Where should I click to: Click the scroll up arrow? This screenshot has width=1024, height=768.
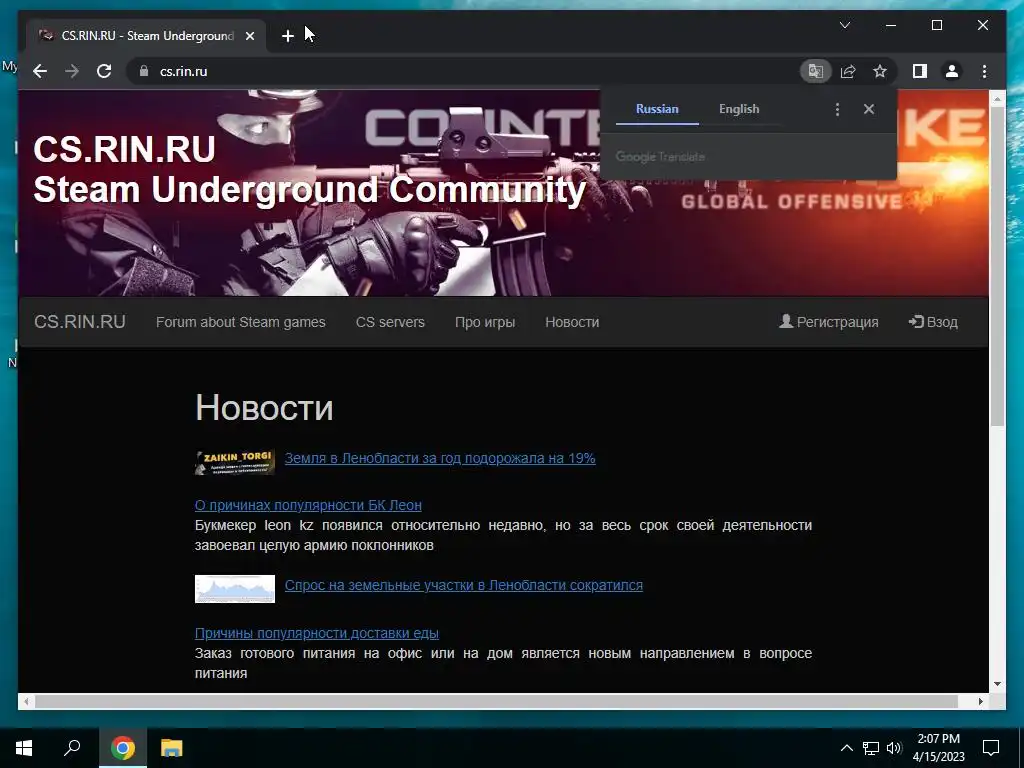coord(997,99)
